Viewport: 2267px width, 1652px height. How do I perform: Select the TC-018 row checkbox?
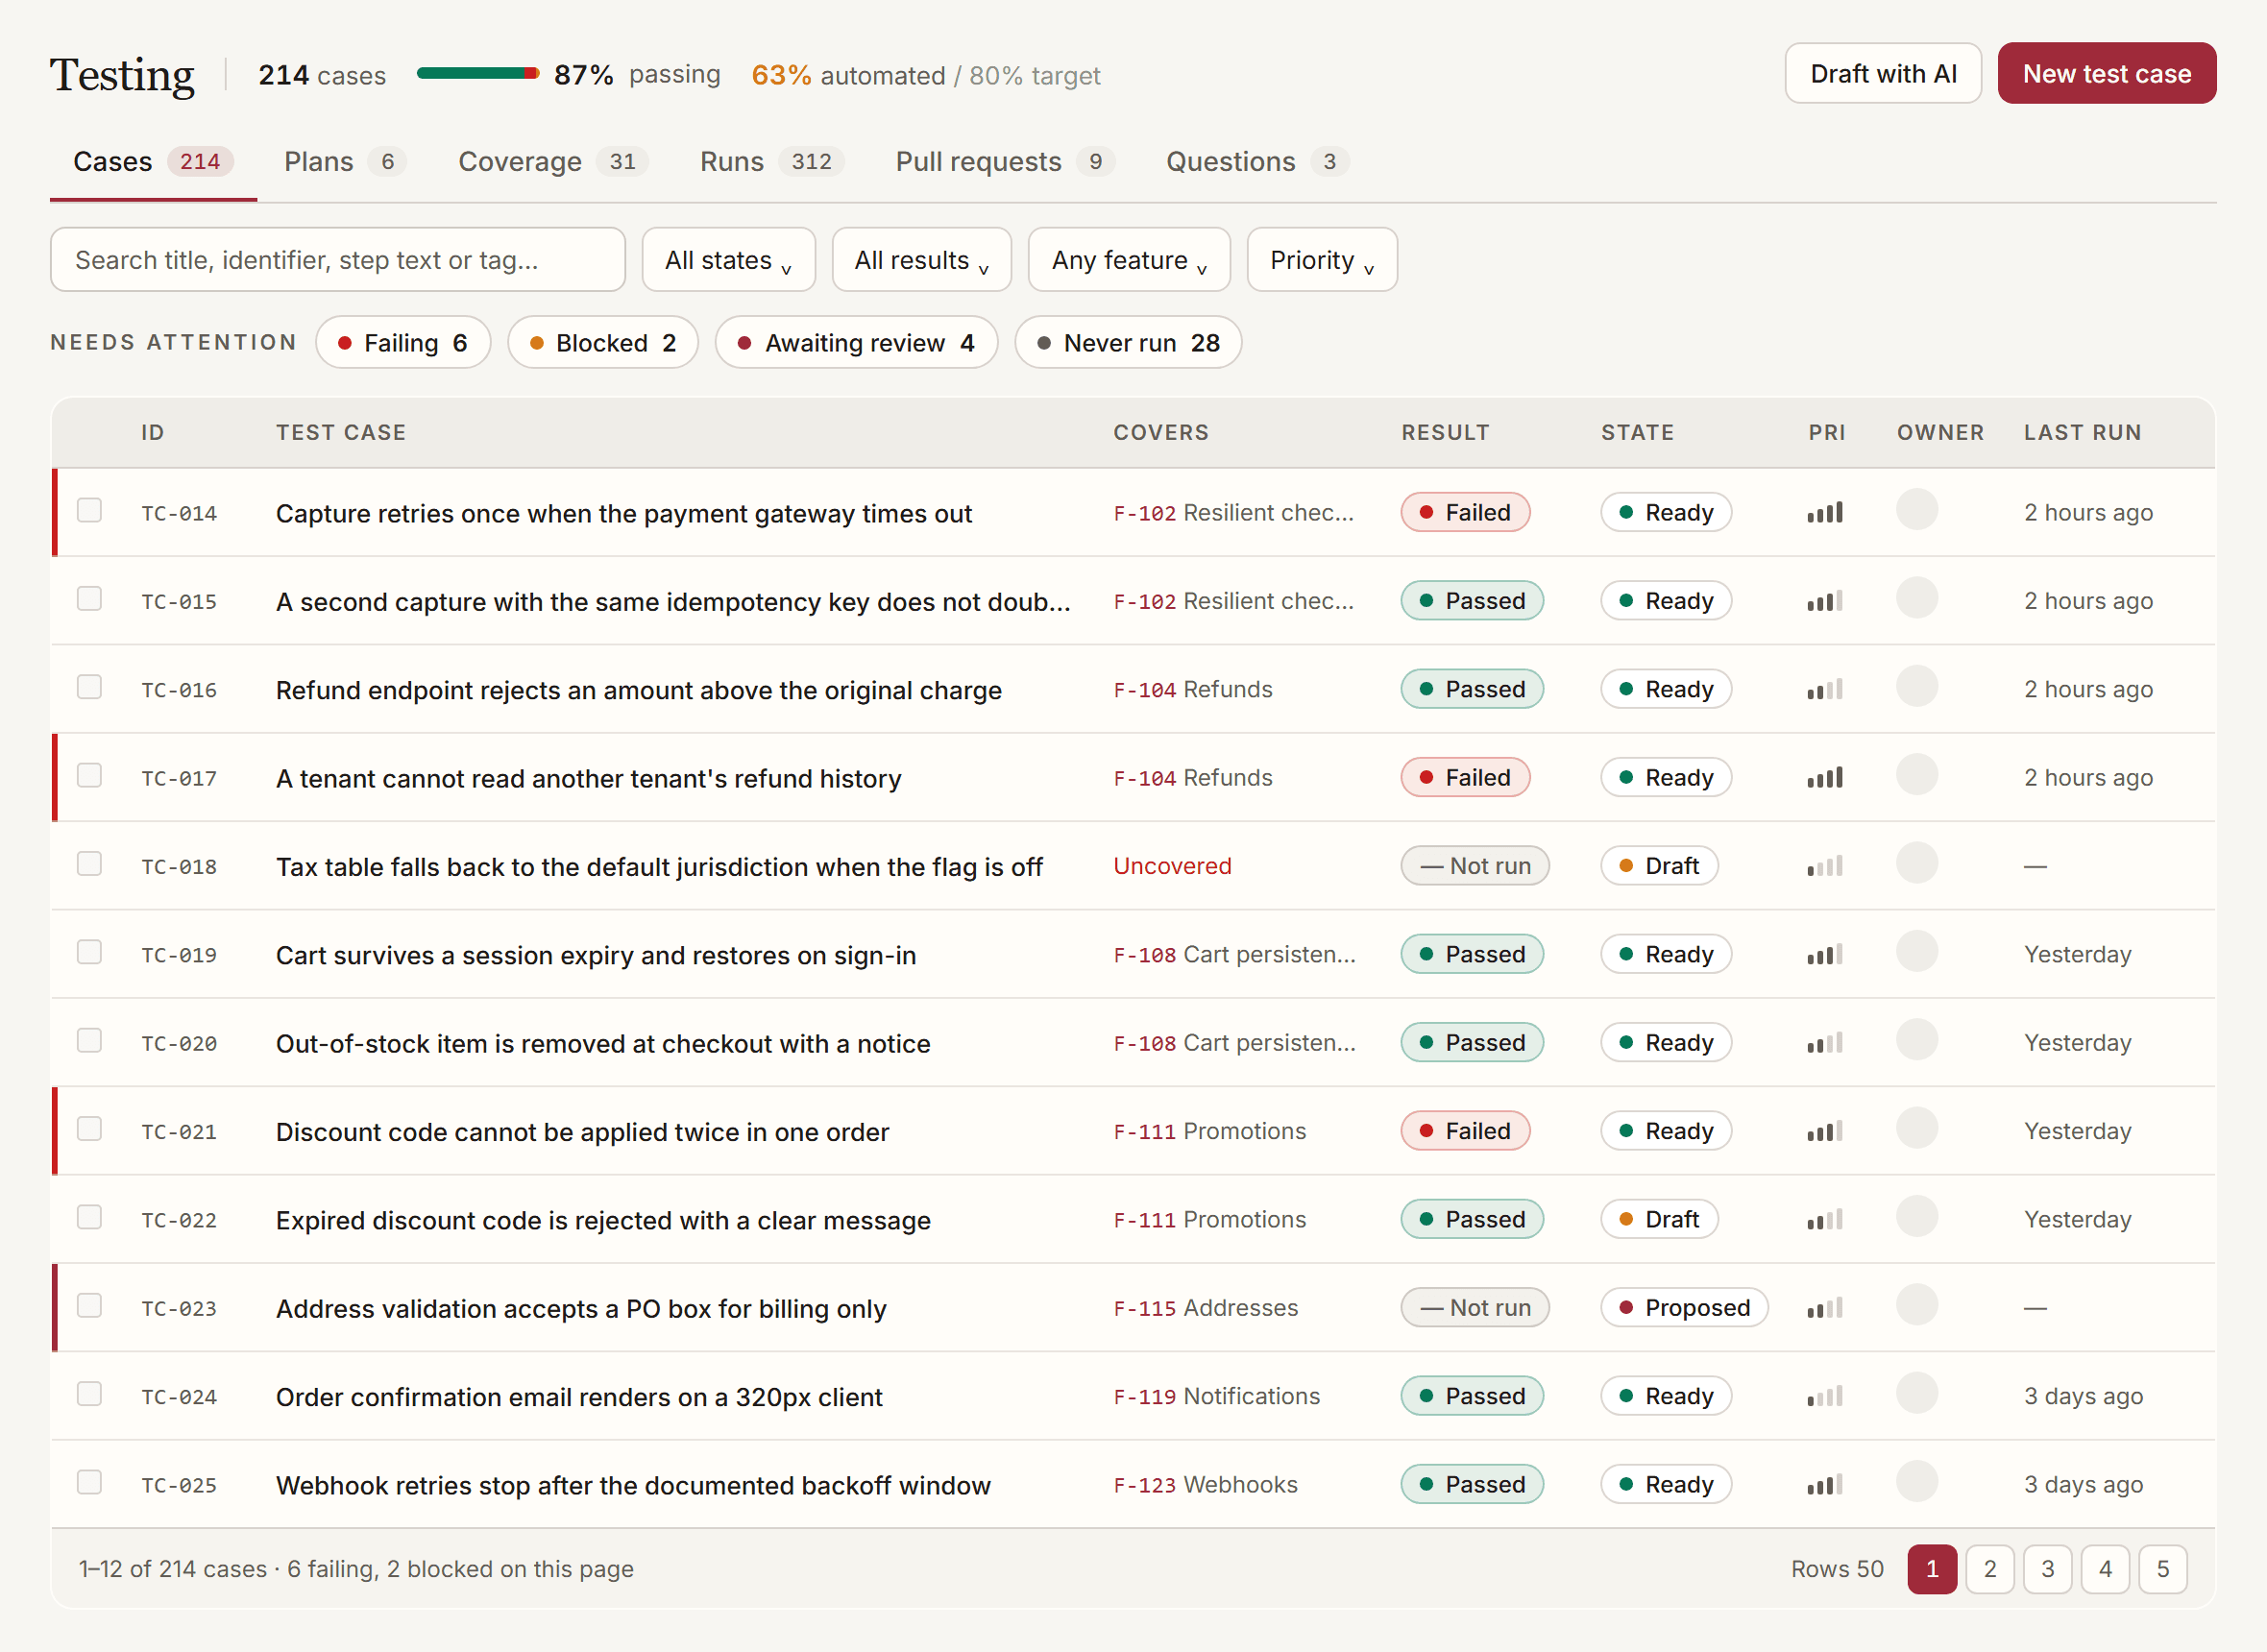click(x=90, y=863)
